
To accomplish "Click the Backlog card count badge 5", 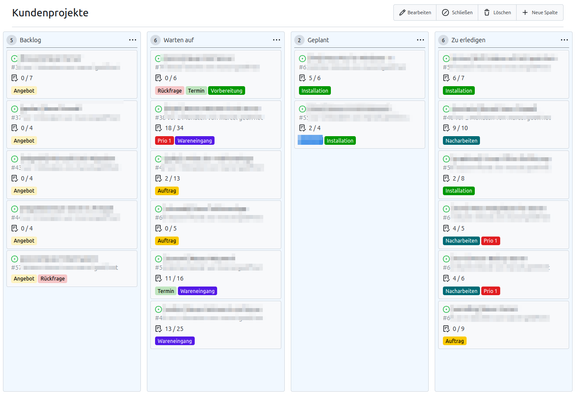I will click(x=12, y=40).
